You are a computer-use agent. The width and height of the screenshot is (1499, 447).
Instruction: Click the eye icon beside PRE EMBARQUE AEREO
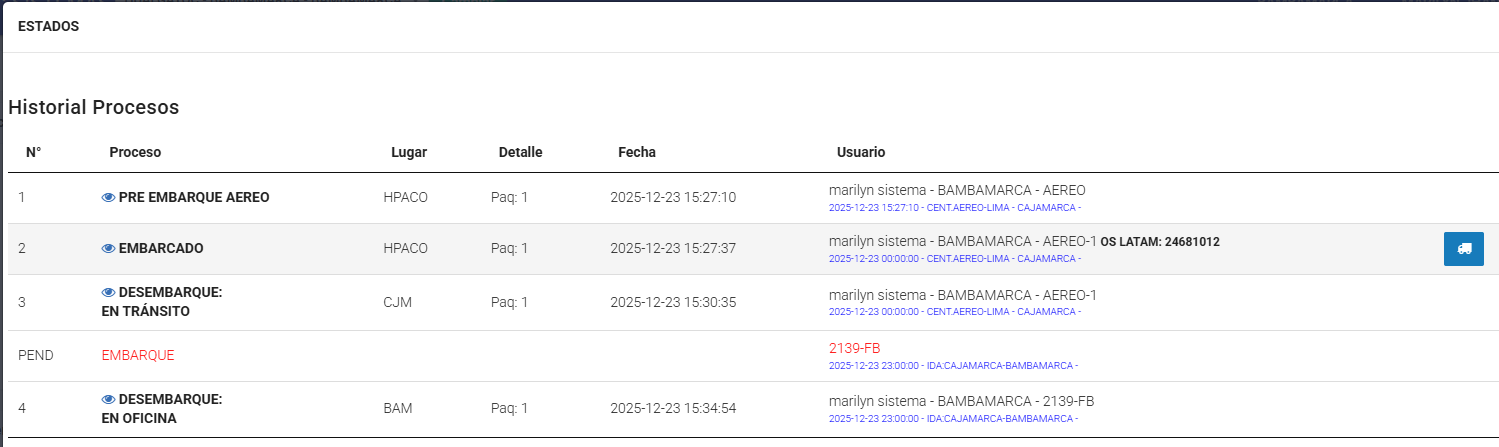[x=109, y=198]
